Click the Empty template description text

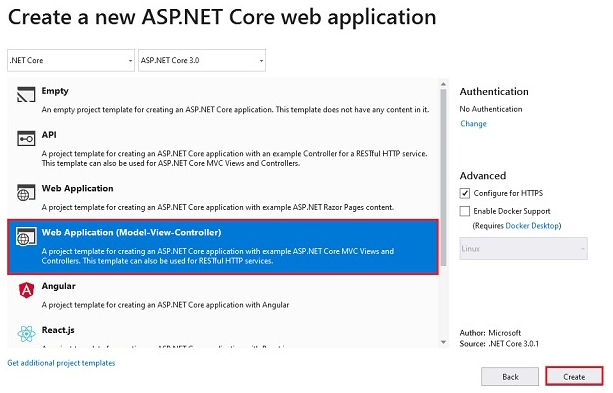(235, 109)
